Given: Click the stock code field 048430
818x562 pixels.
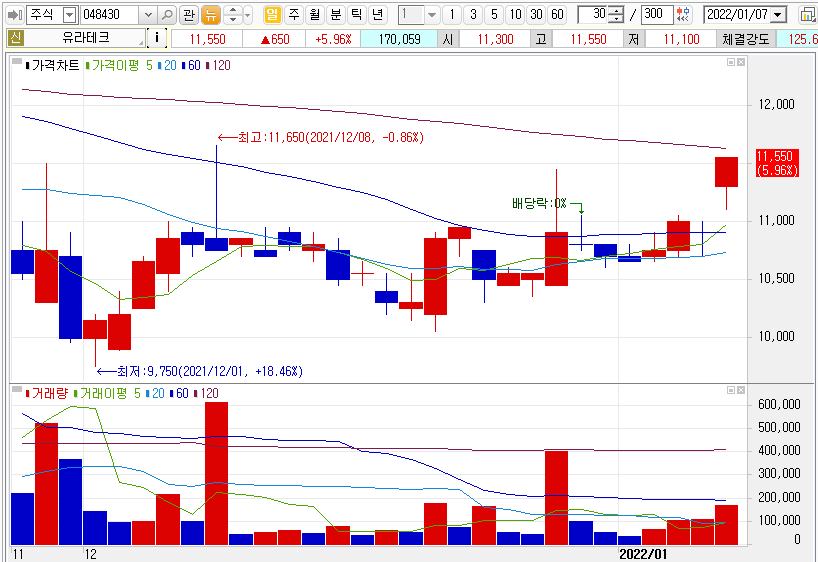Looking at the screenshot, I should (110, 15).
